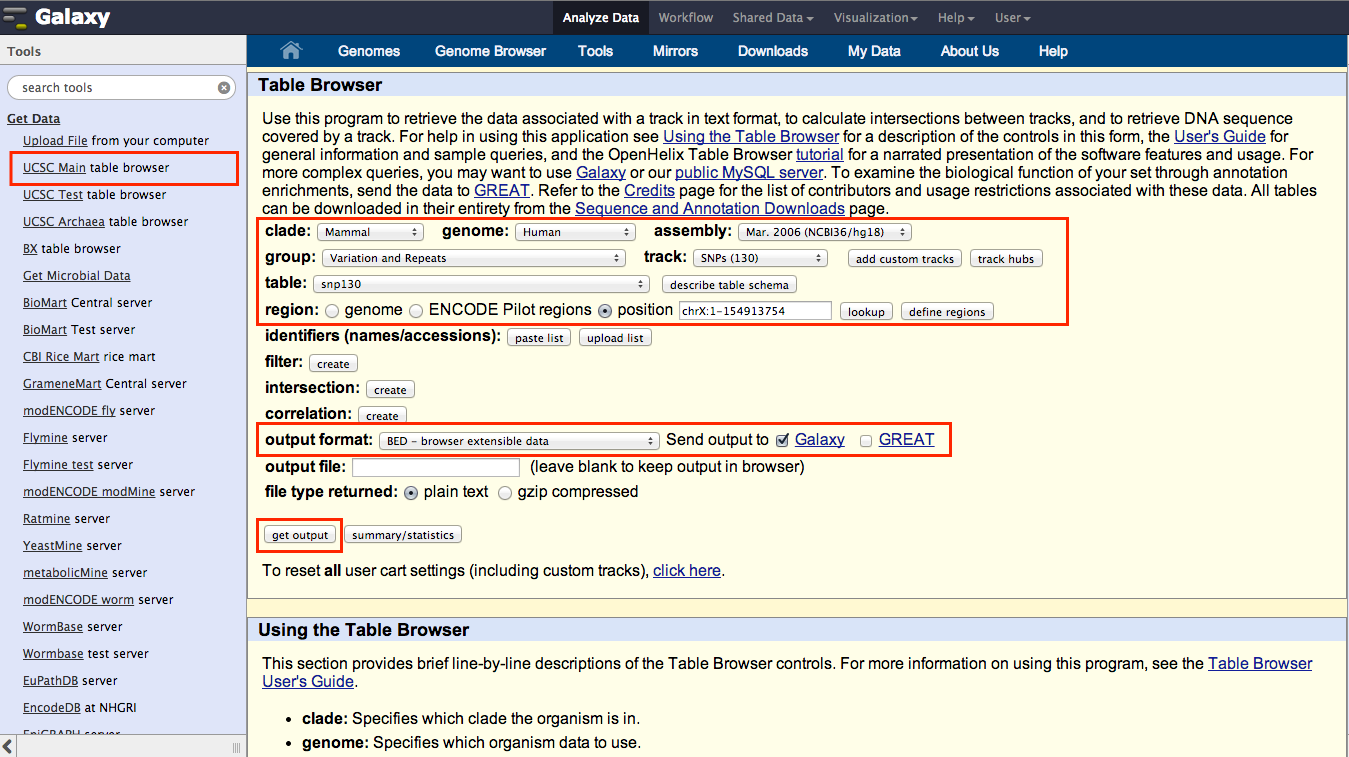Open the Tools menu in UCSC bar

coord(595,51)
